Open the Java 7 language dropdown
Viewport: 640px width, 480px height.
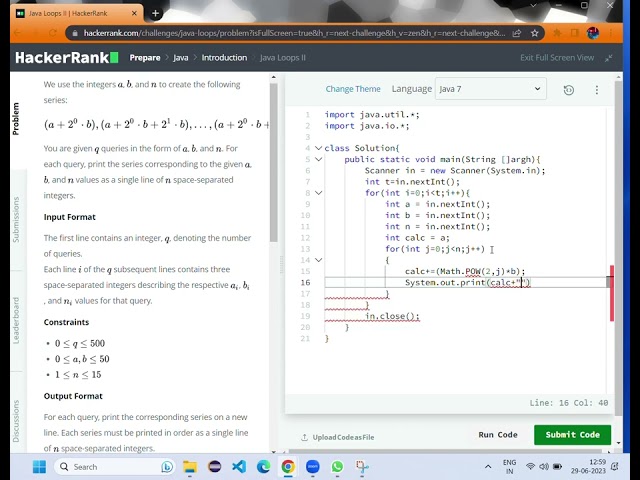[491, 89]
